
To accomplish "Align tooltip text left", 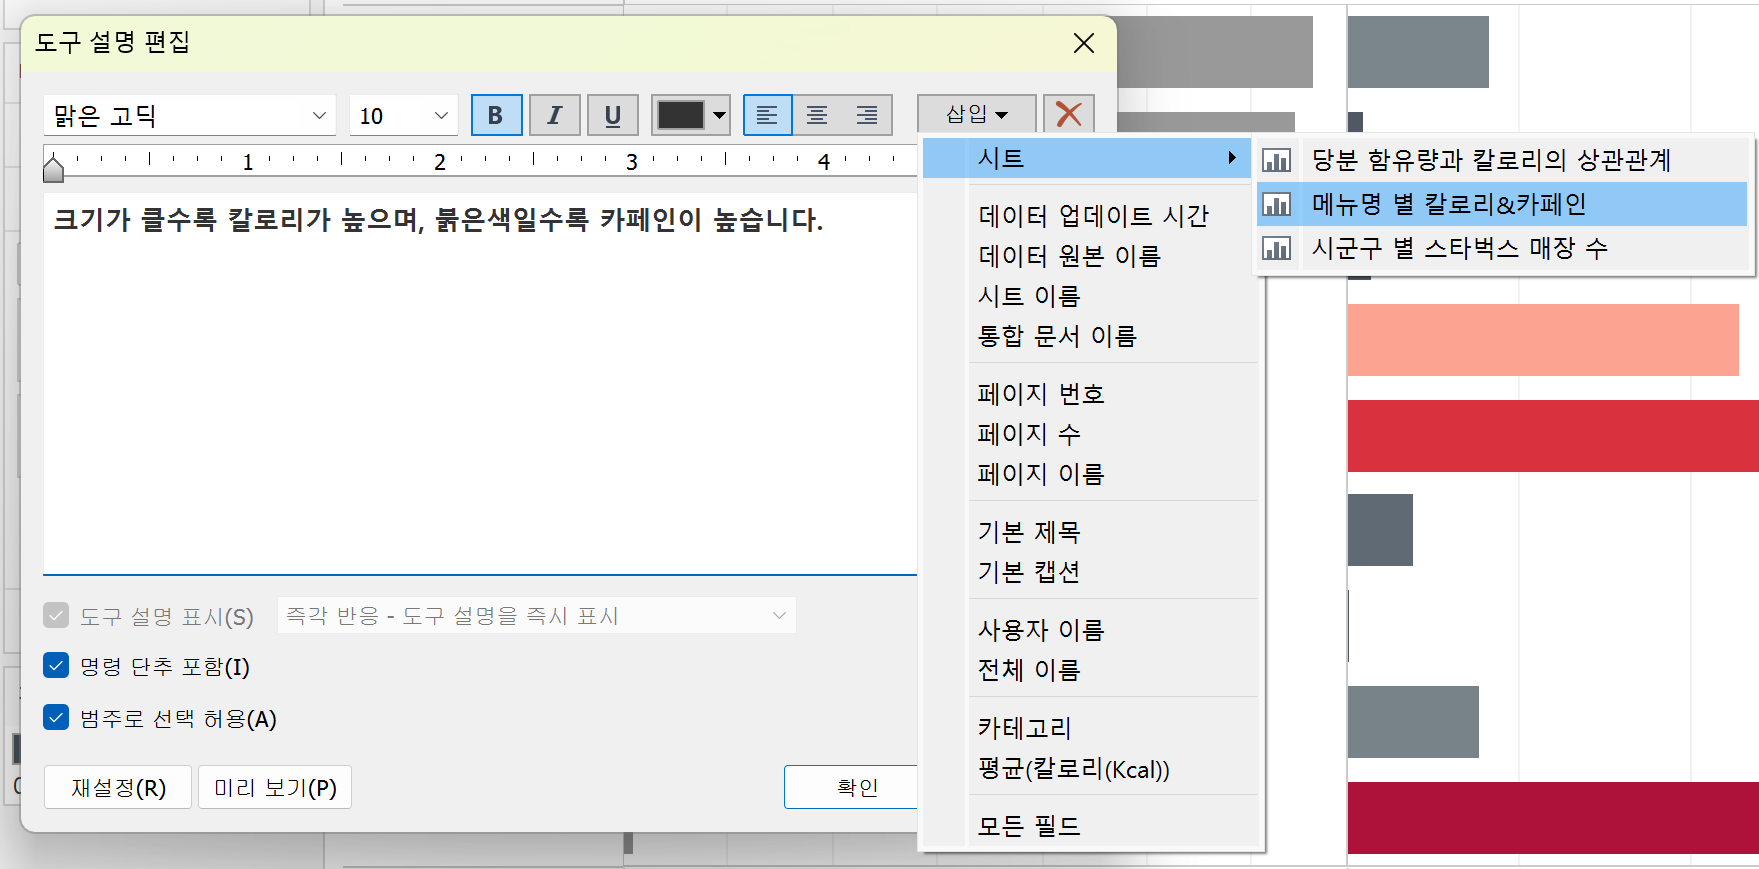I will click(767, 115).
